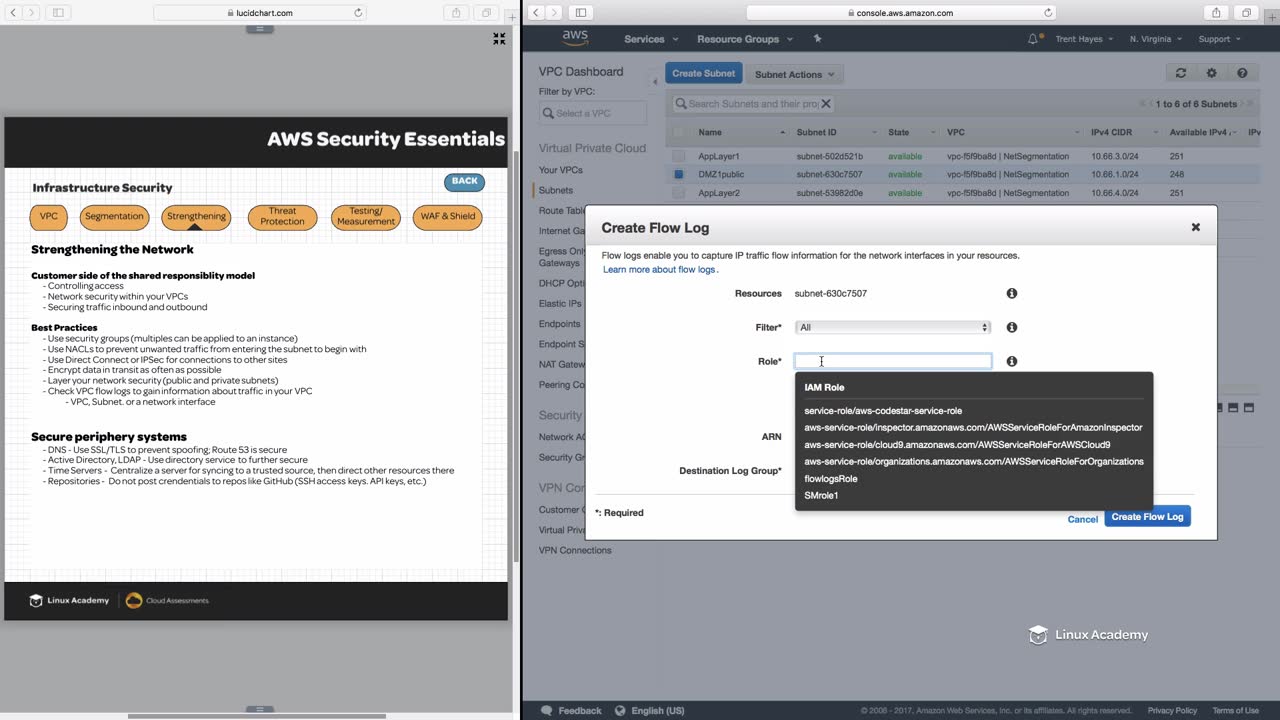Viewport: 1280px width, 720px height.
Task: Go back in the AWS console Safari window
Action: [535, 13]
